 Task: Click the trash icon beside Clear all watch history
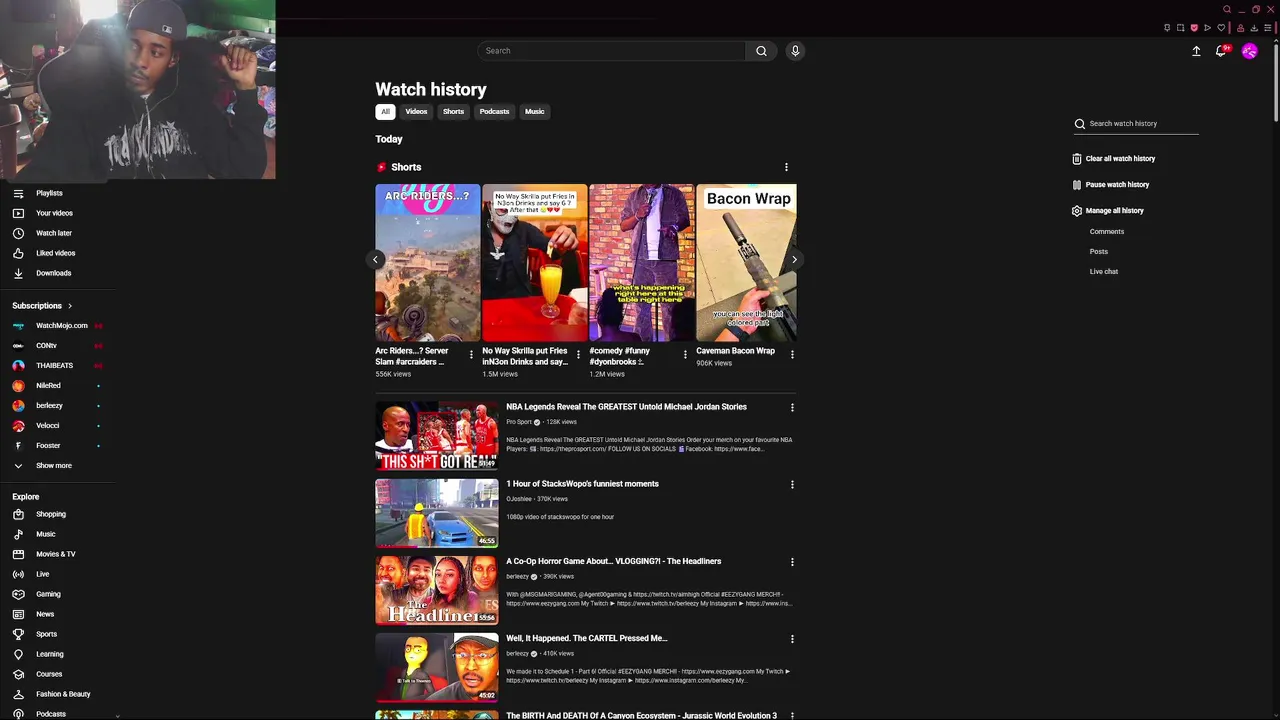[x=1077, y=159]
